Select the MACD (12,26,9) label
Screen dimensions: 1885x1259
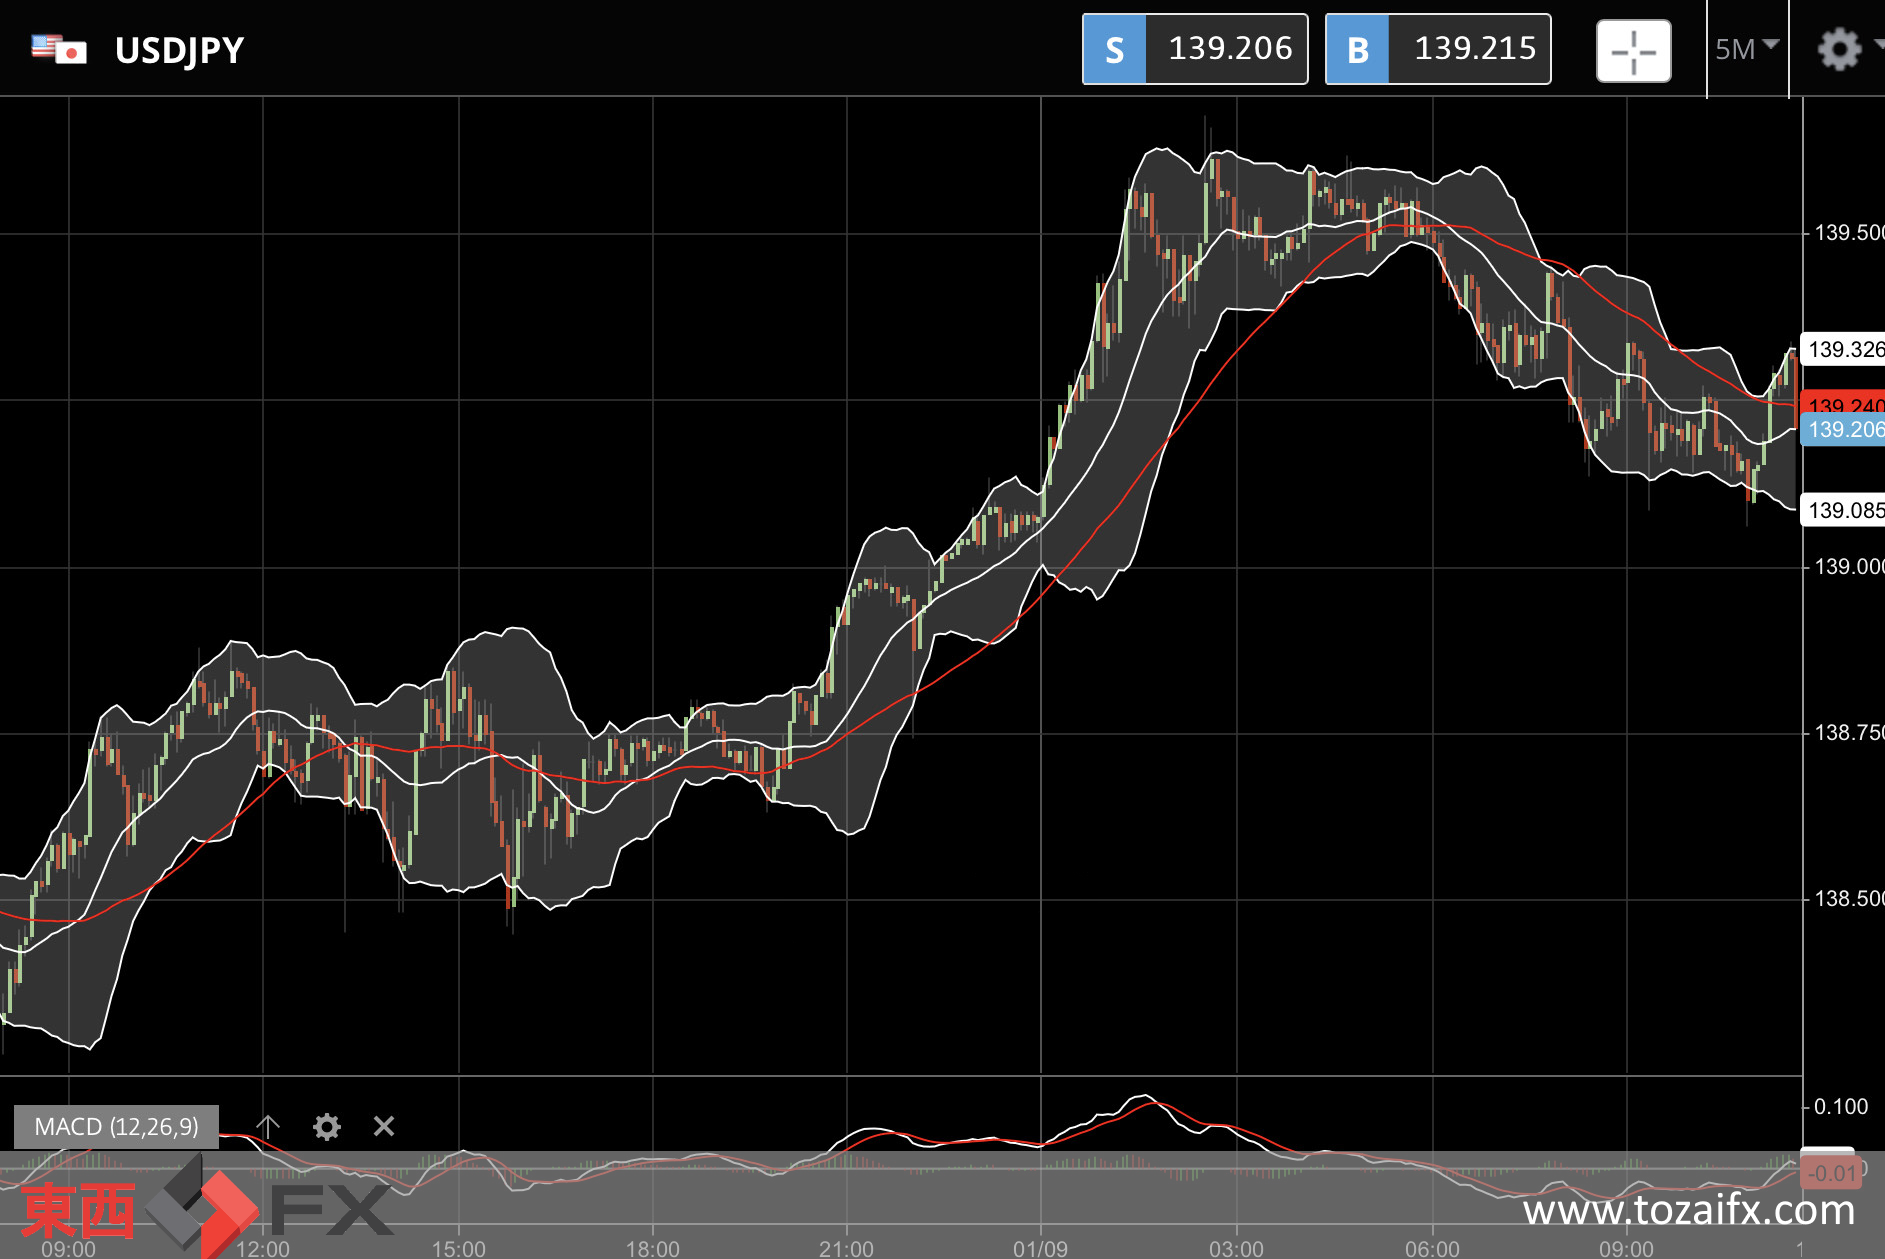(117, 1127)
